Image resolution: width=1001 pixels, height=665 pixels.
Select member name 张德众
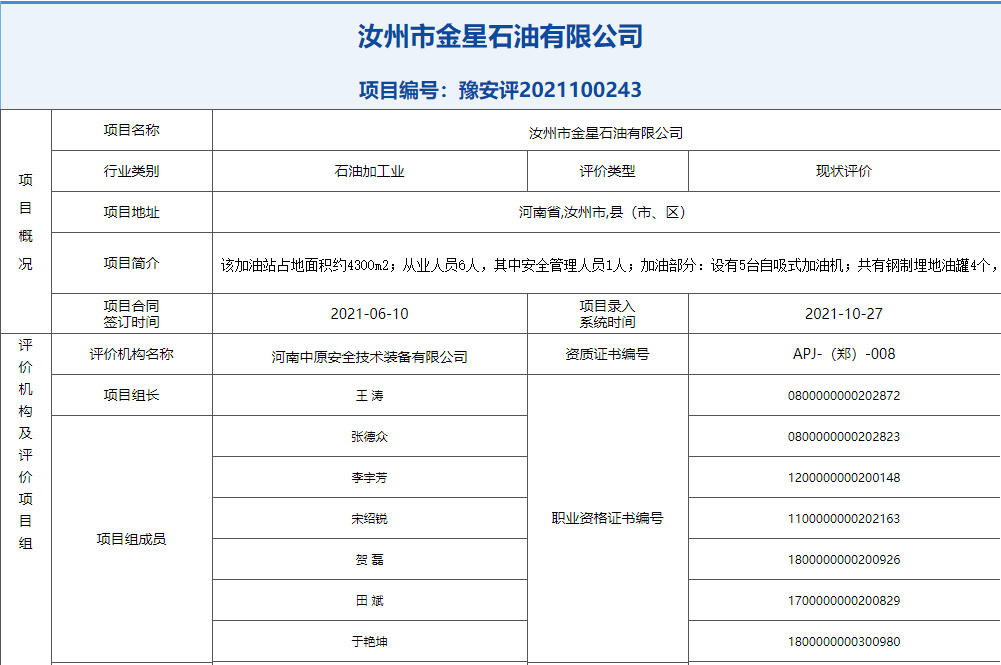click(x=370, y=437)
